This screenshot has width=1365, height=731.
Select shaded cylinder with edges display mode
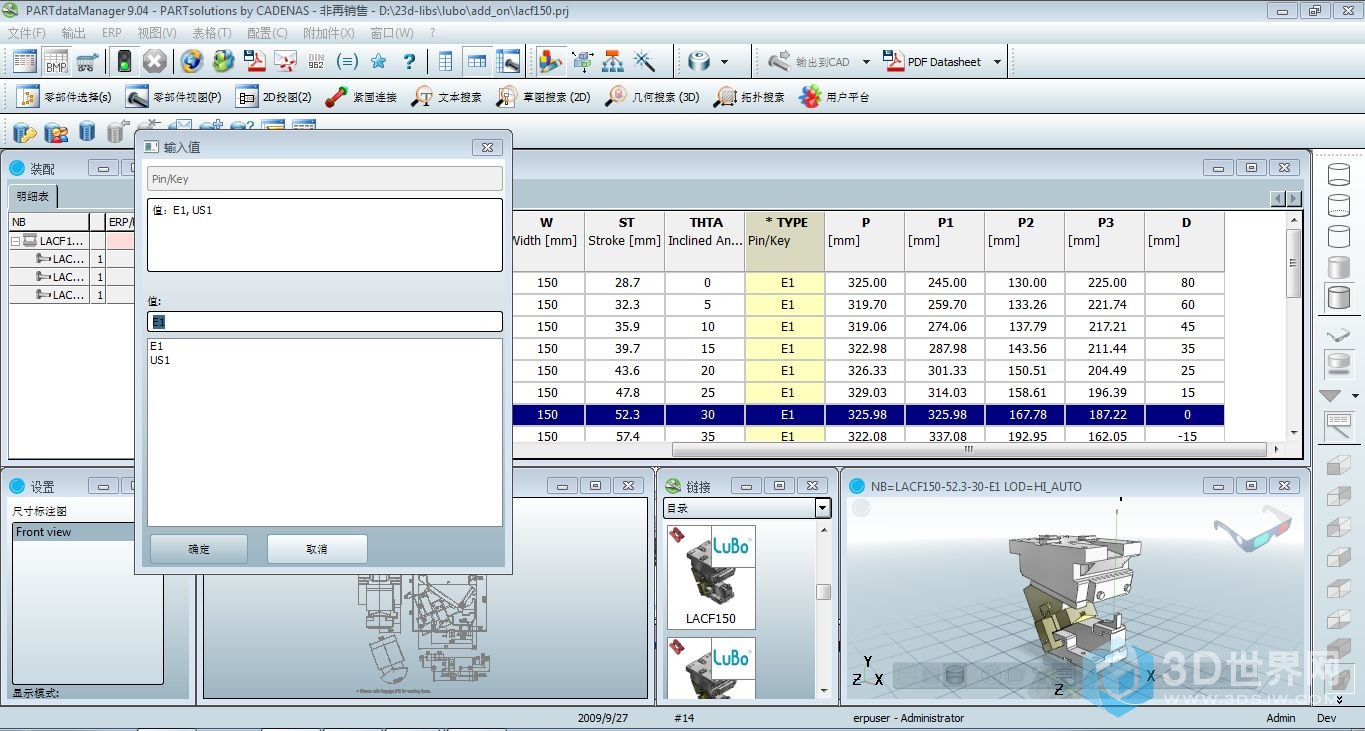point(1338,297)
